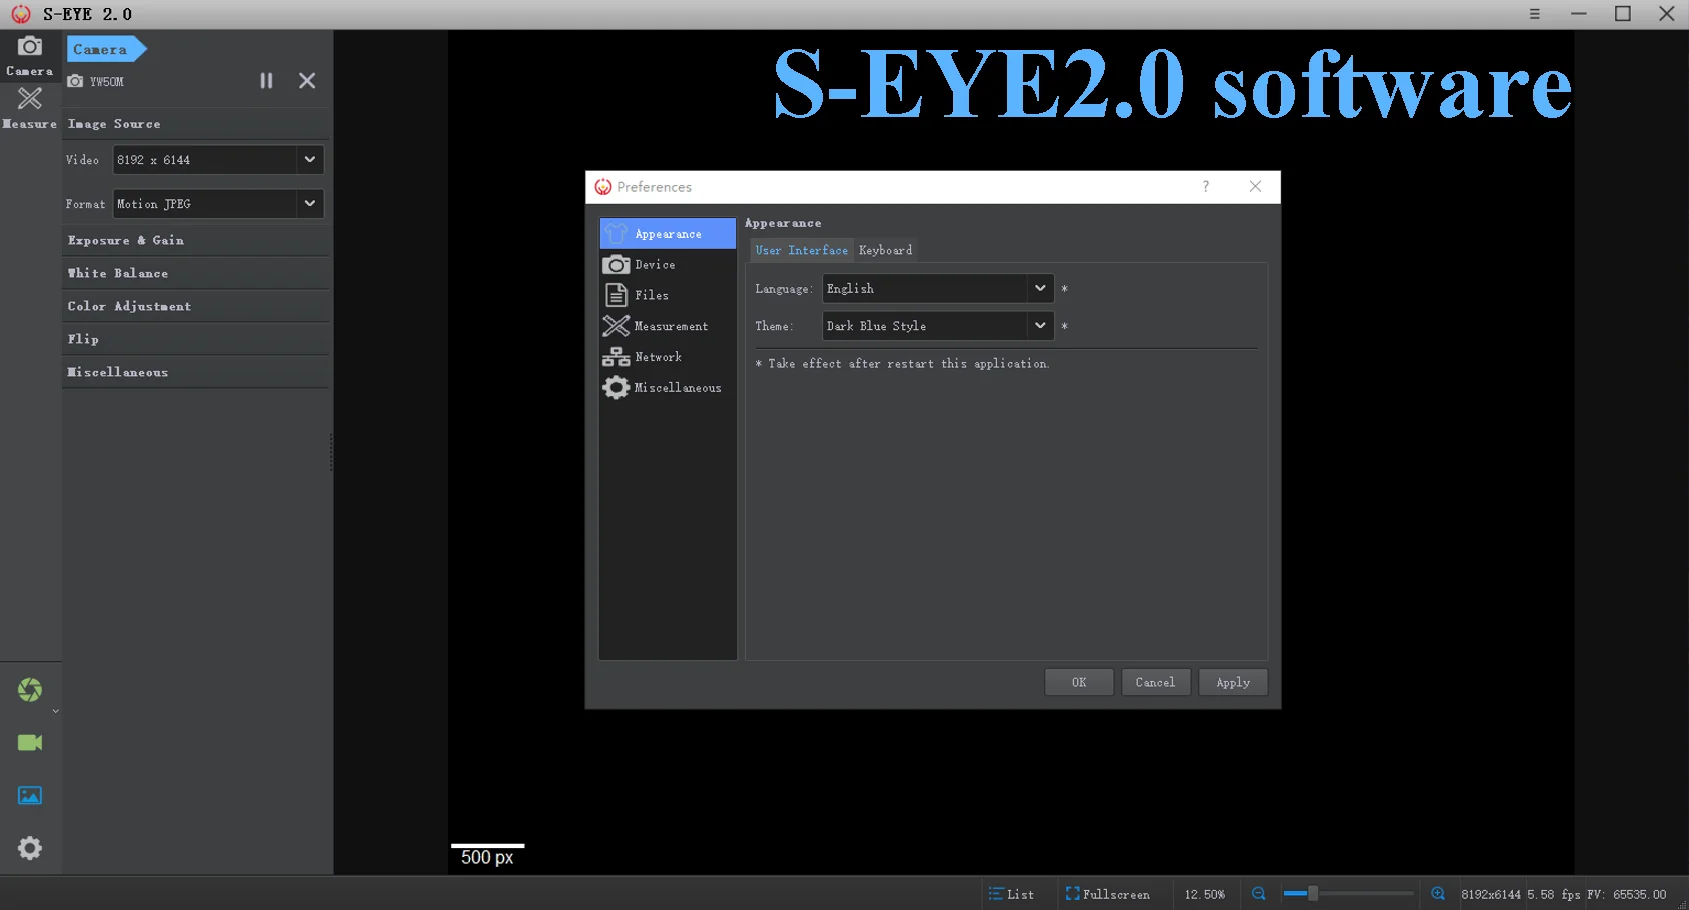Open the S-EYE title bar hamburger menu
This screenshot has height=910, width=1689.
click(x=1534, y=14)
